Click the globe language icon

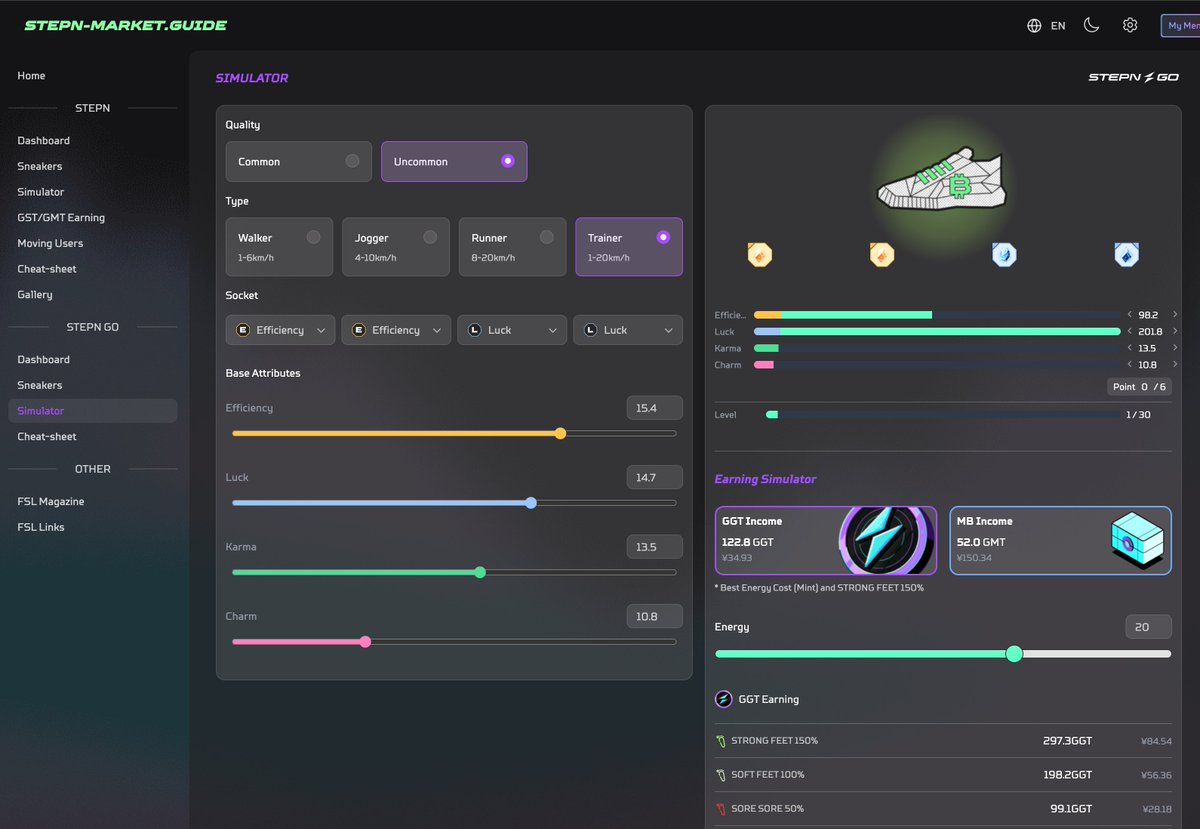[x=1034, y=25]
